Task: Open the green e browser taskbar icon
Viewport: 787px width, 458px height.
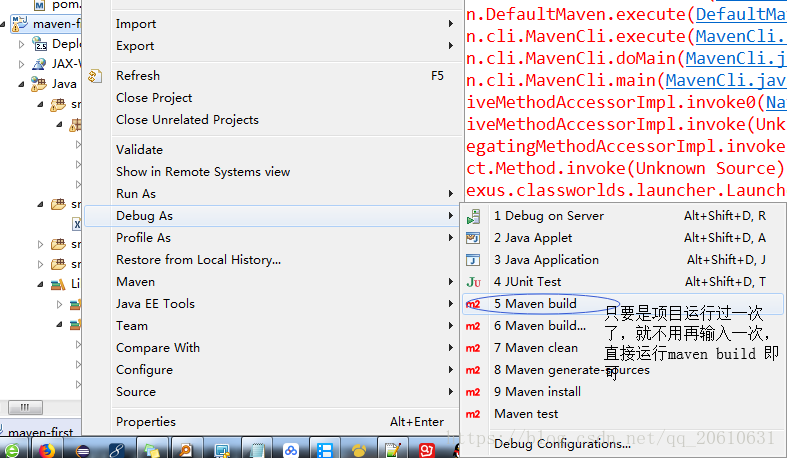Action: 11,450
